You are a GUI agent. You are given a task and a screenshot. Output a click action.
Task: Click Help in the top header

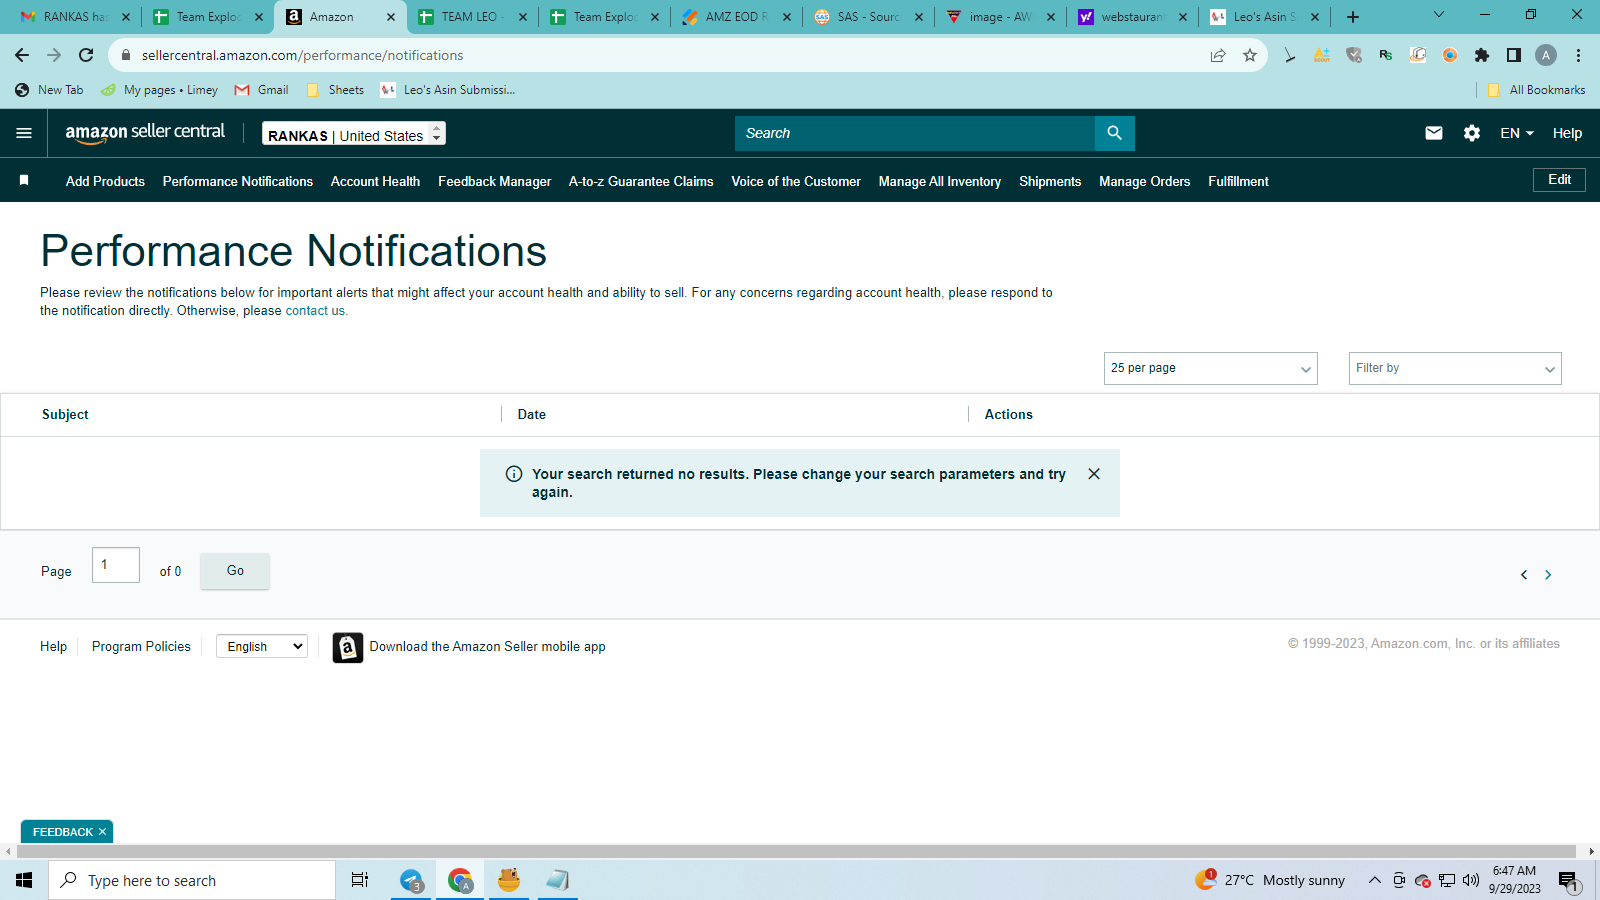[x=1567, y=133]
